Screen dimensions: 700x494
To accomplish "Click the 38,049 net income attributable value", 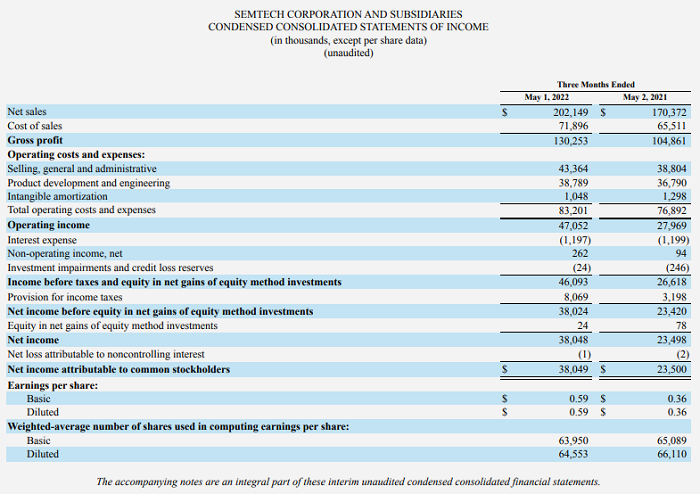I will pyautogui.click(x=572, y=369).
